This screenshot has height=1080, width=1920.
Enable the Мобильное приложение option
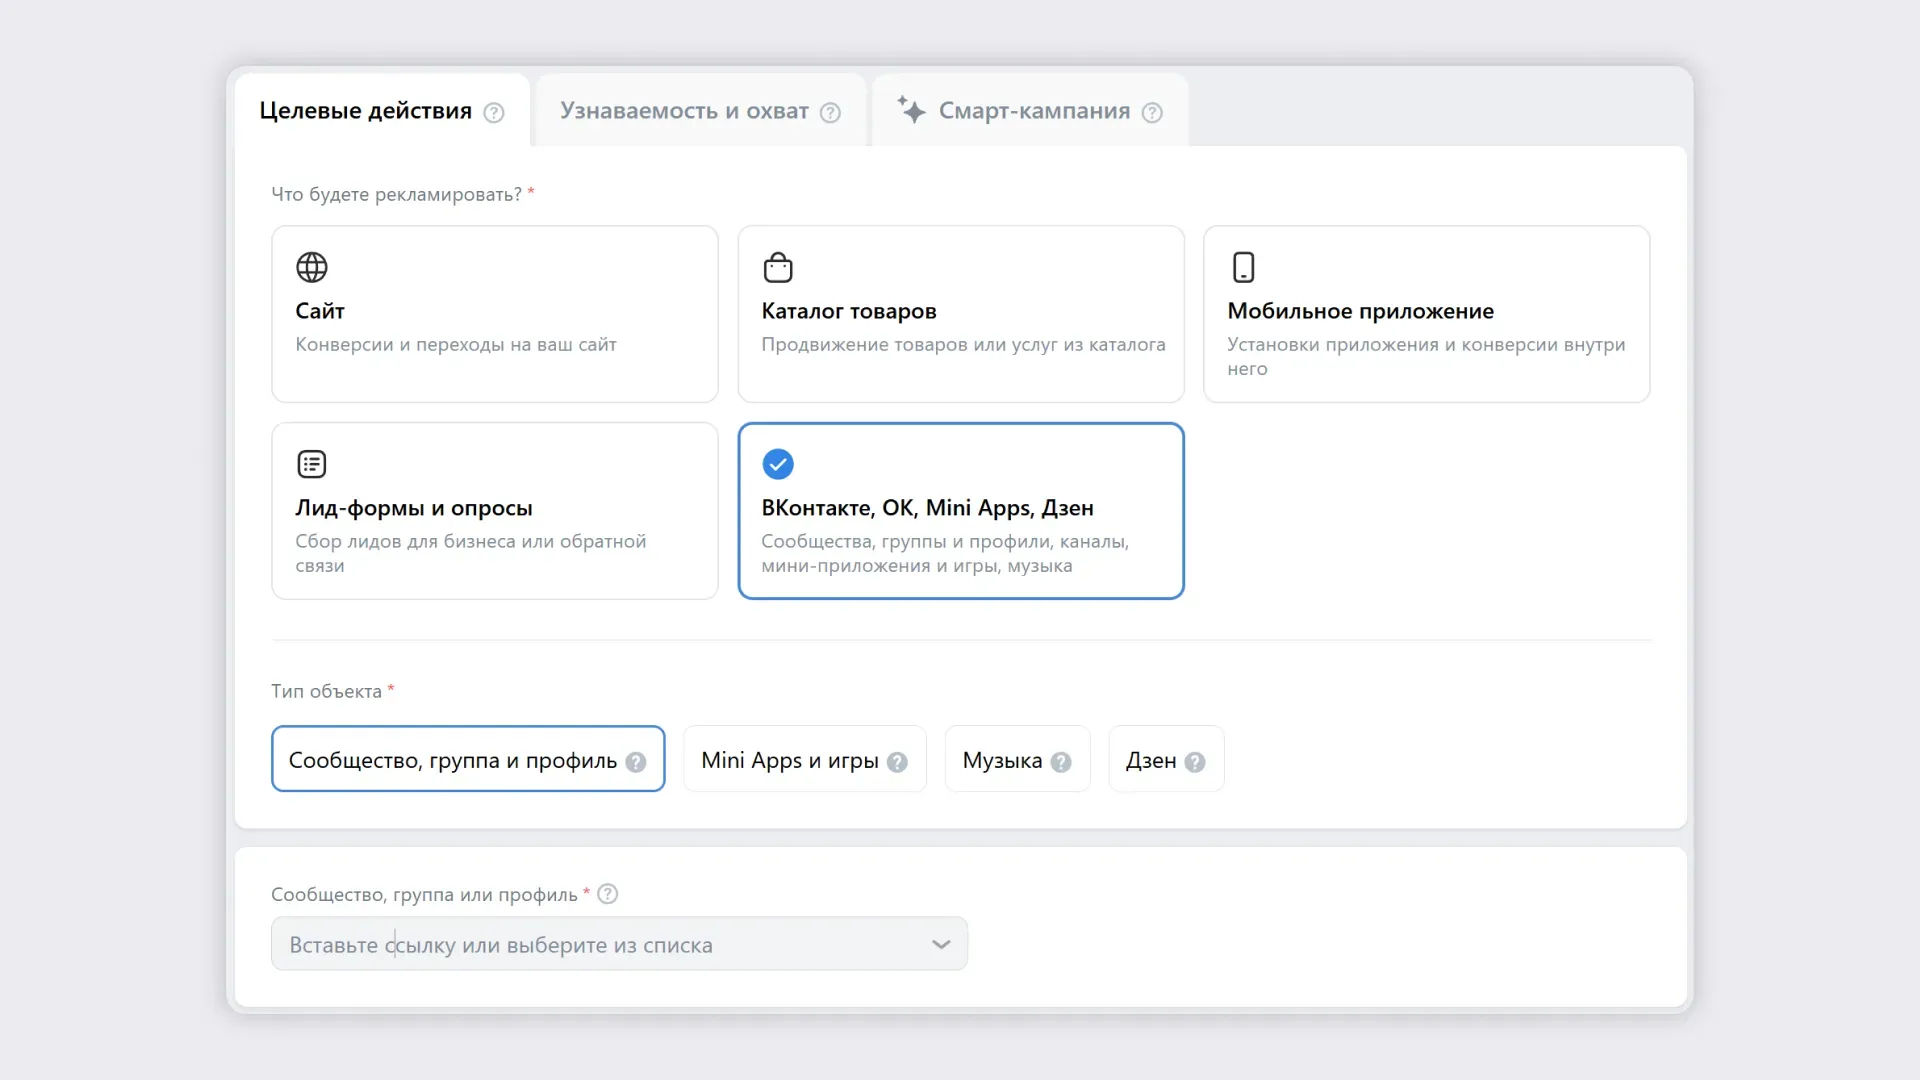1426,315
